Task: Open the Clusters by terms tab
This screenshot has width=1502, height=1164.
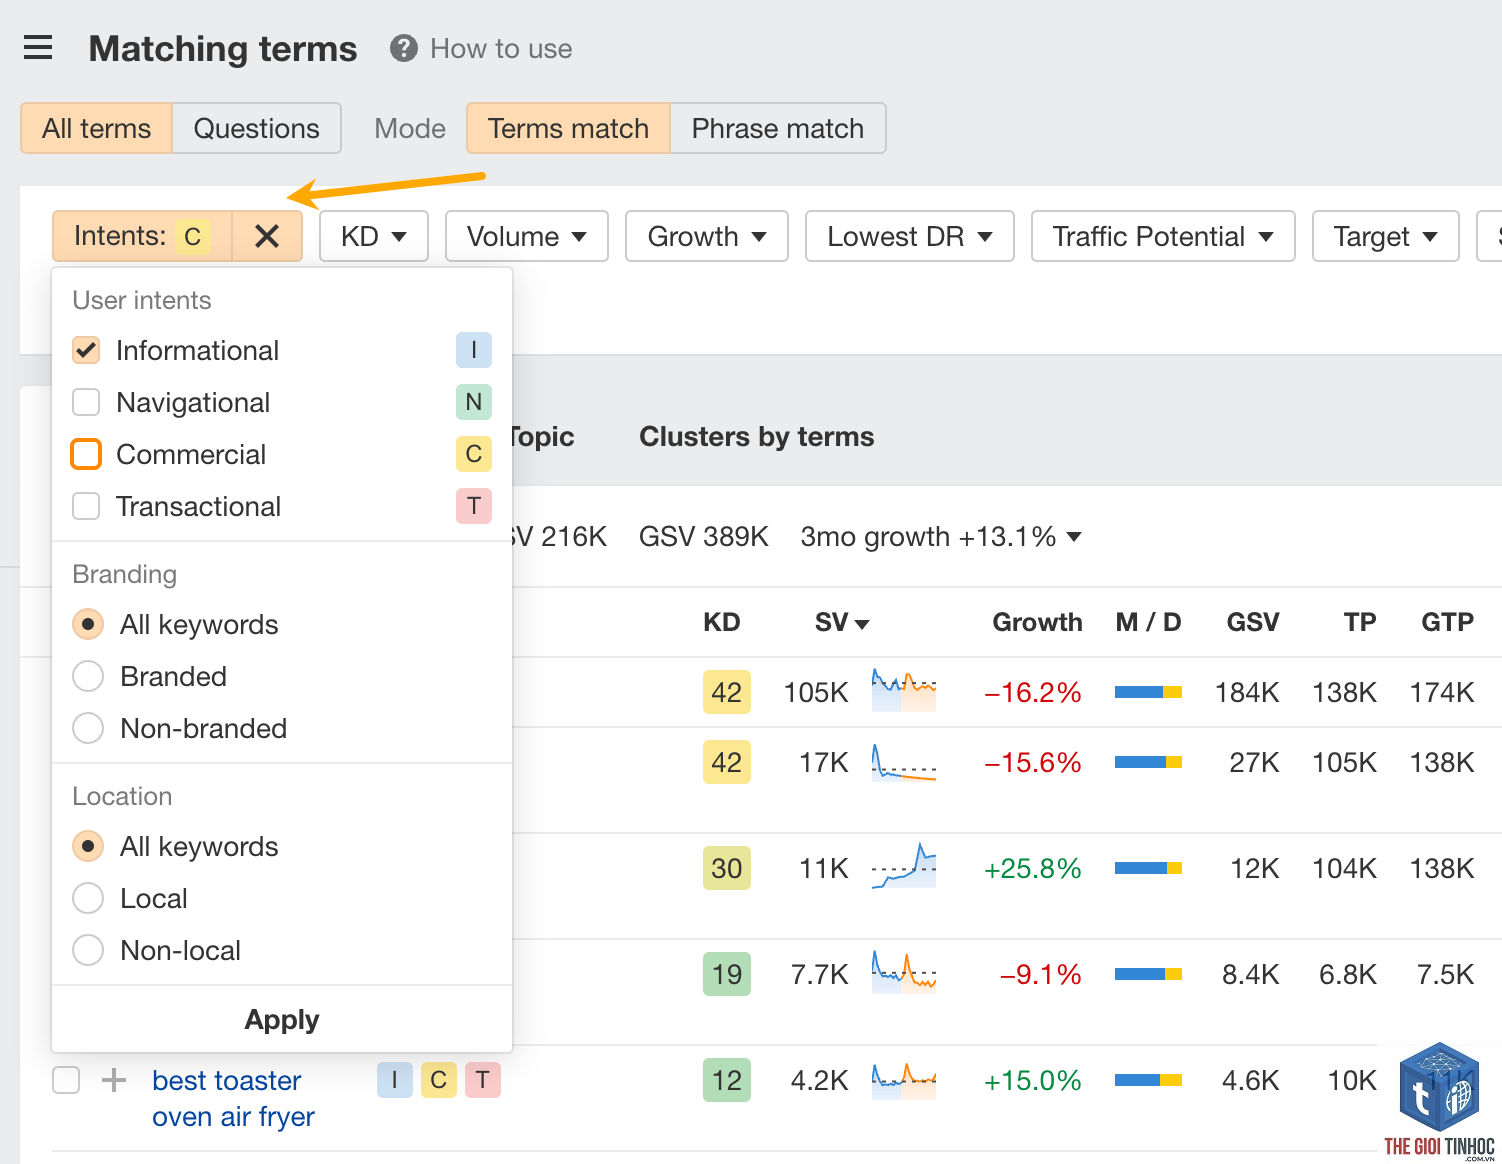Action: [757, 437]
